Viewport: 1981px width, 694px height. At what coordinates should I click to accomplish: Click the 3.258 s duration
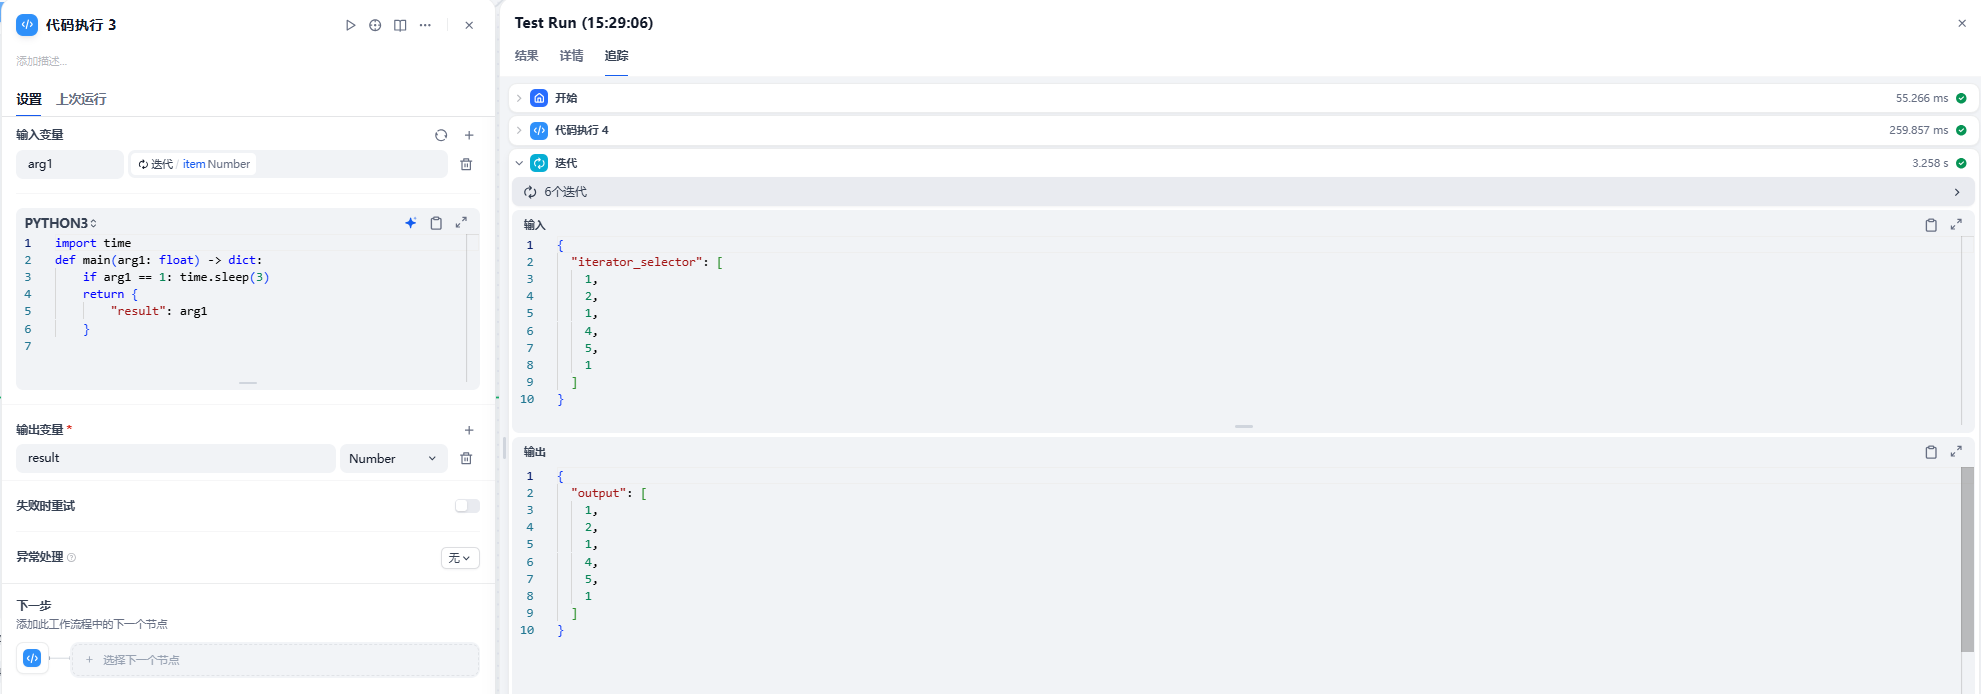coord(1930,163)
